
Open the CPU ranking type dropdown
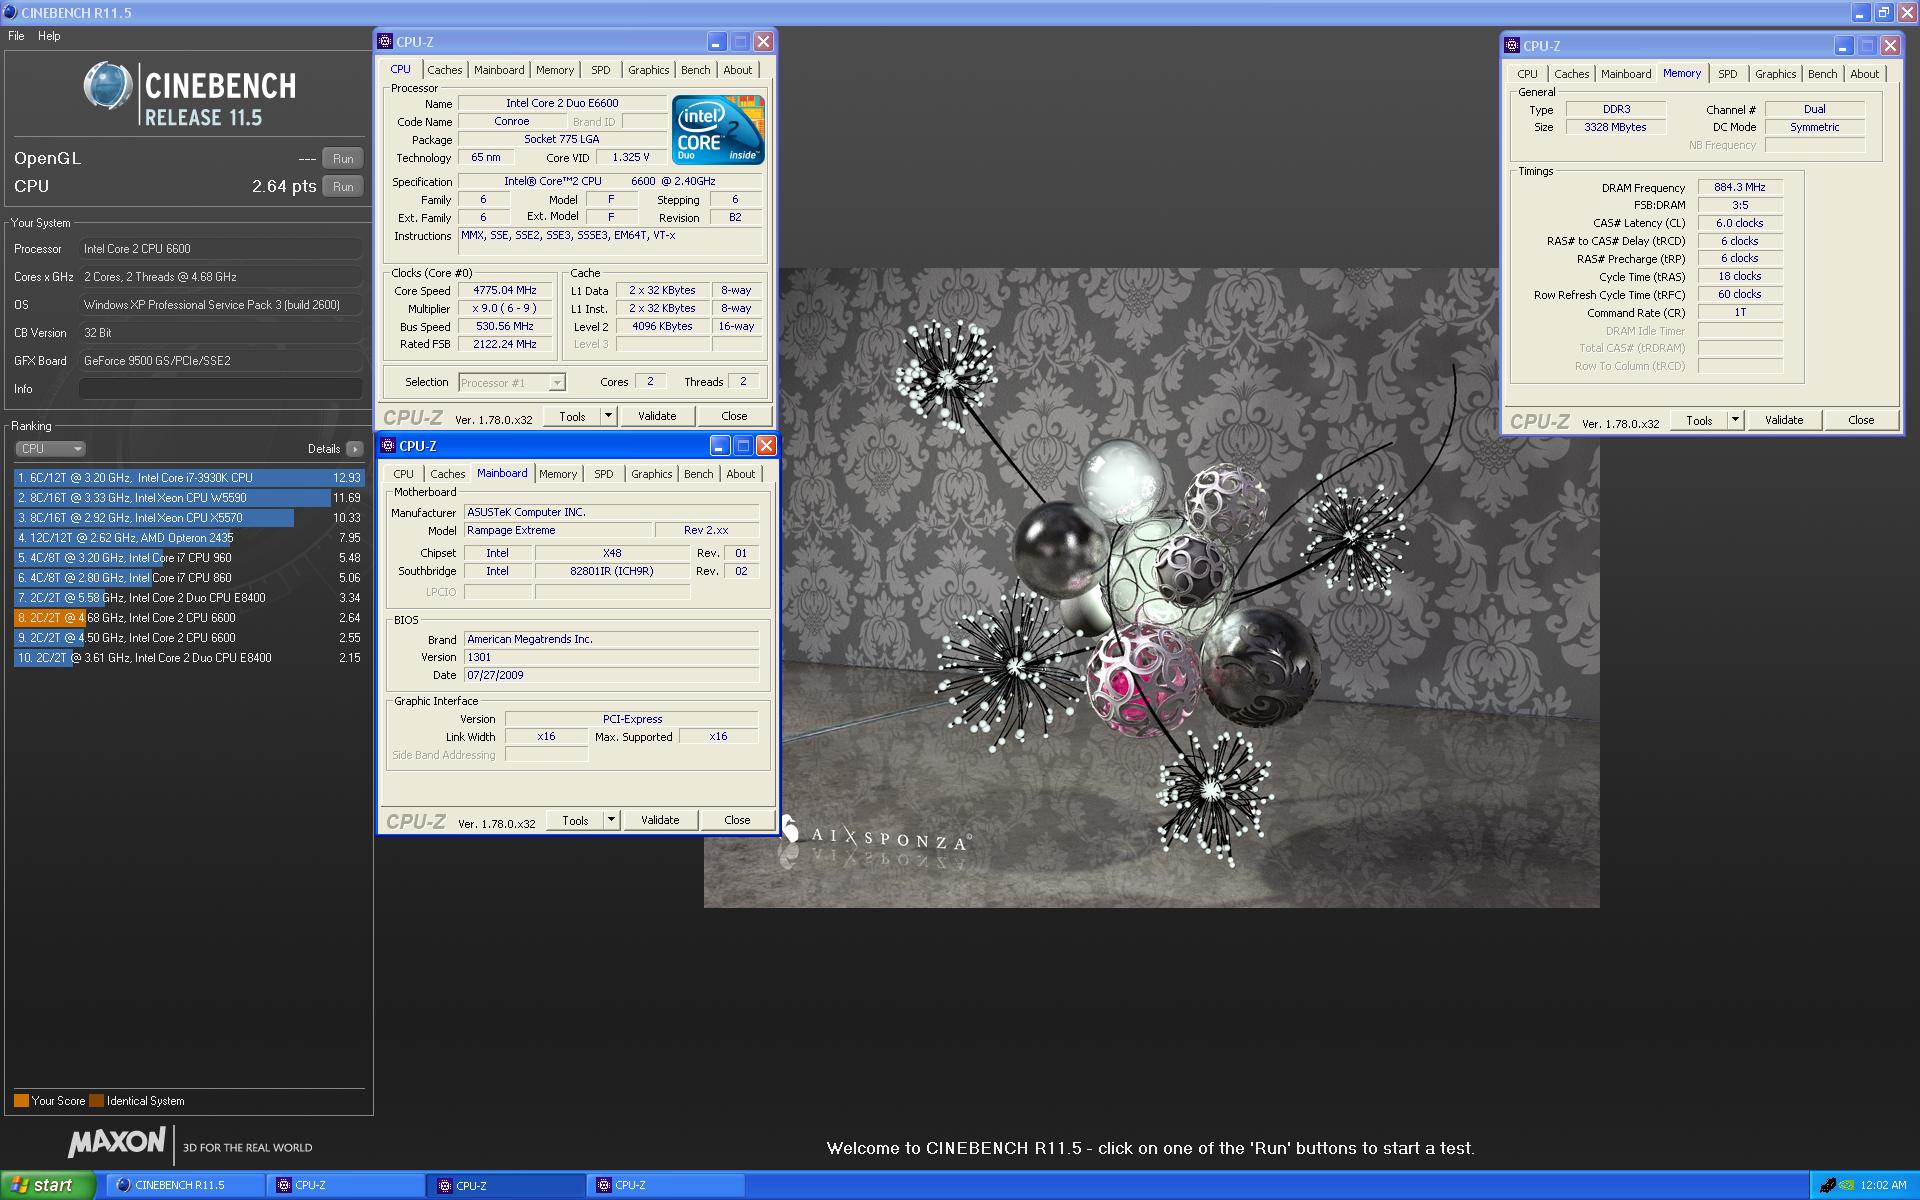click(50, 449)
